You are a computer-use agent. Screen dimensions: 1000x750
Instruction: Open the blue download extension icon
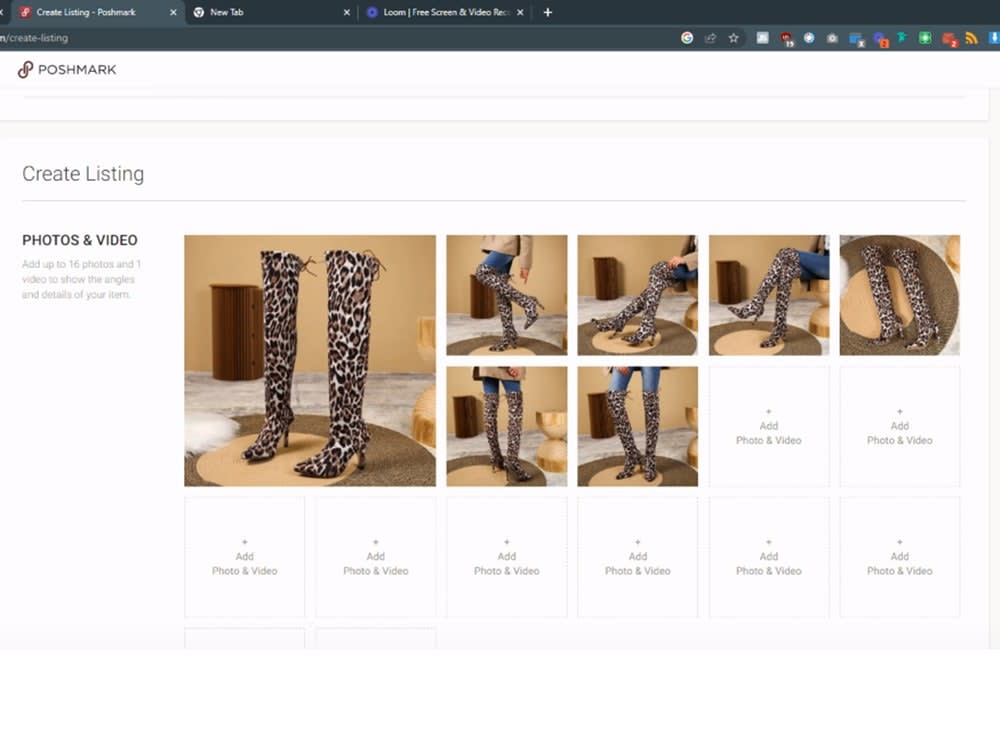click(x=994, y=38)
